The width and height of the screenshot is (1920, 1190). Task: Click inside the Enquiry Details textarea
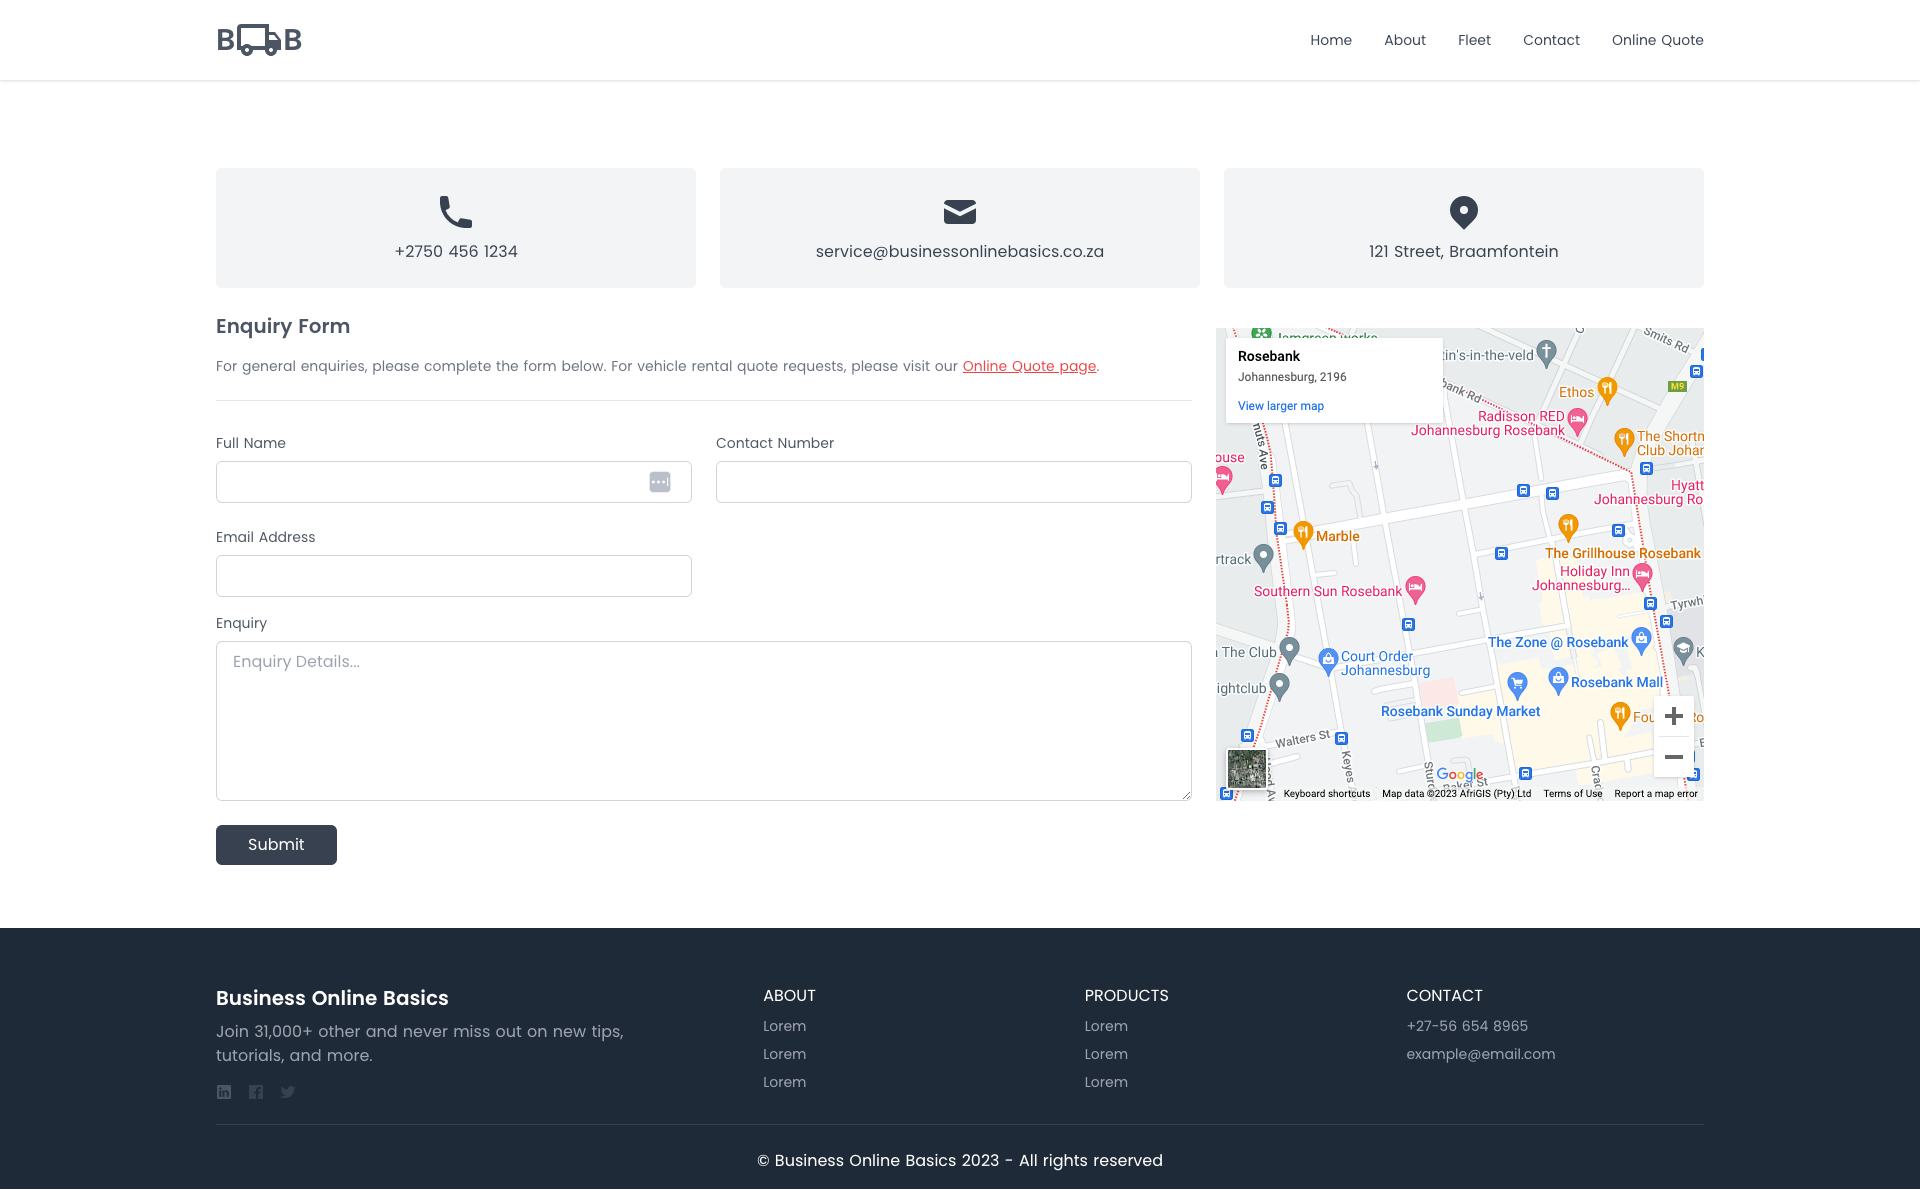click(703, 720)
